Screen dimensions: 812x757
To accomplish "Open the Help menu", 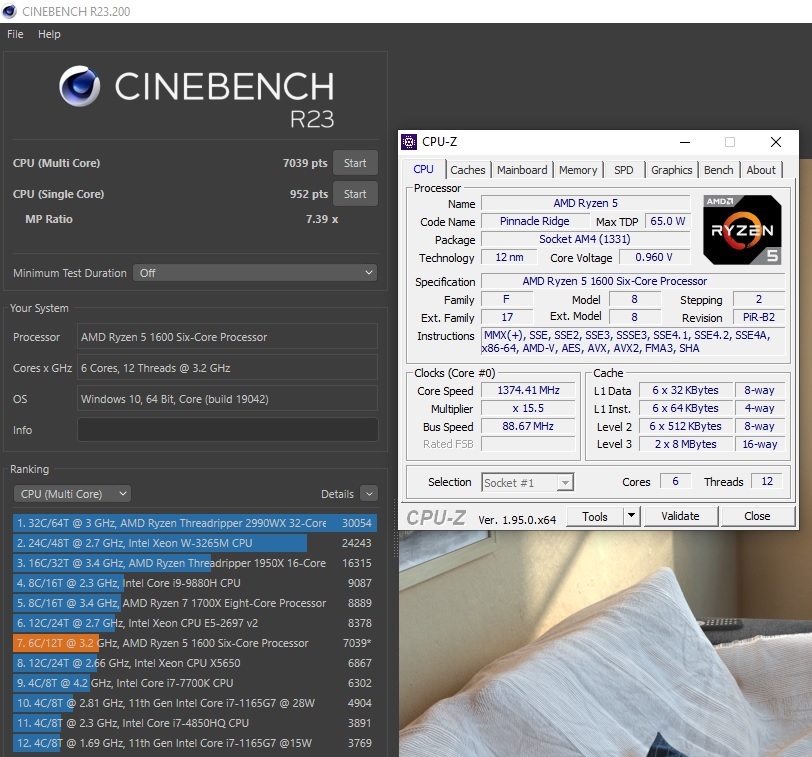I will tap(49, 34).
